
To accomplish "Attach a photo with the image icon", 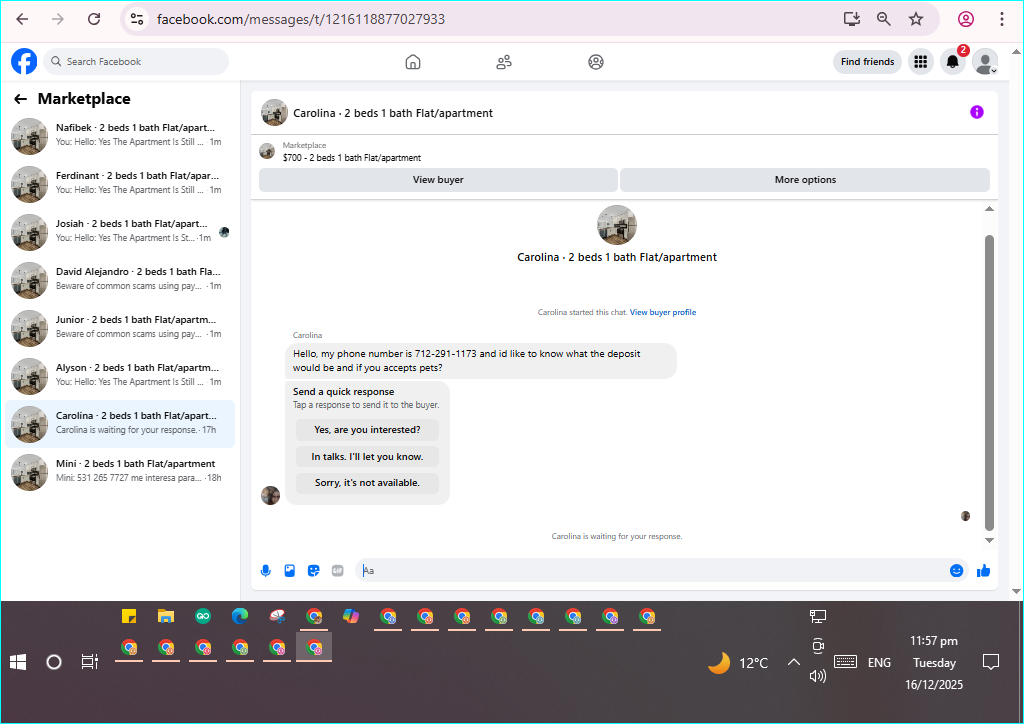I will 290,571.
